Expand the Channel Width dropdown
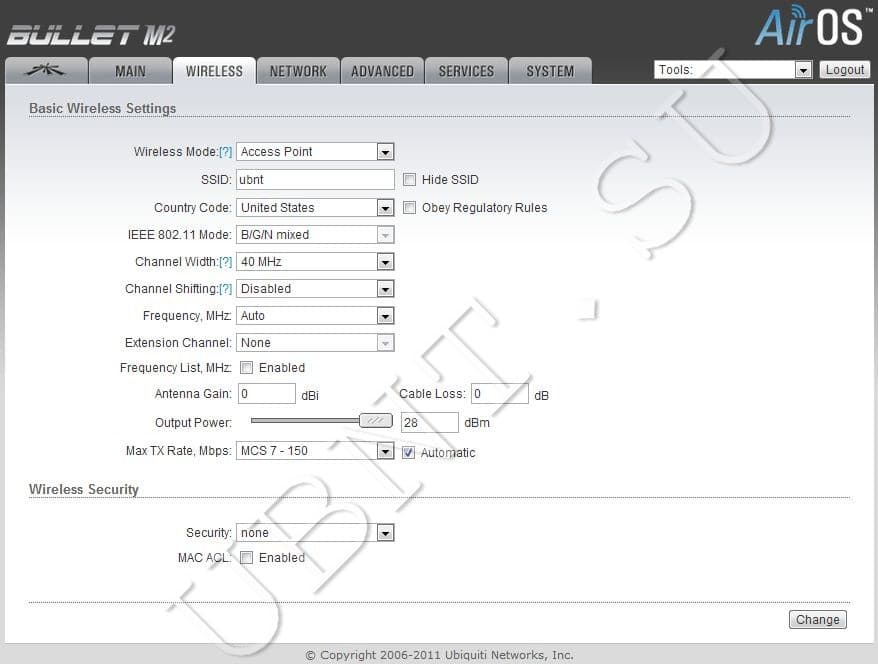The image size is (878, 664). 315,261
